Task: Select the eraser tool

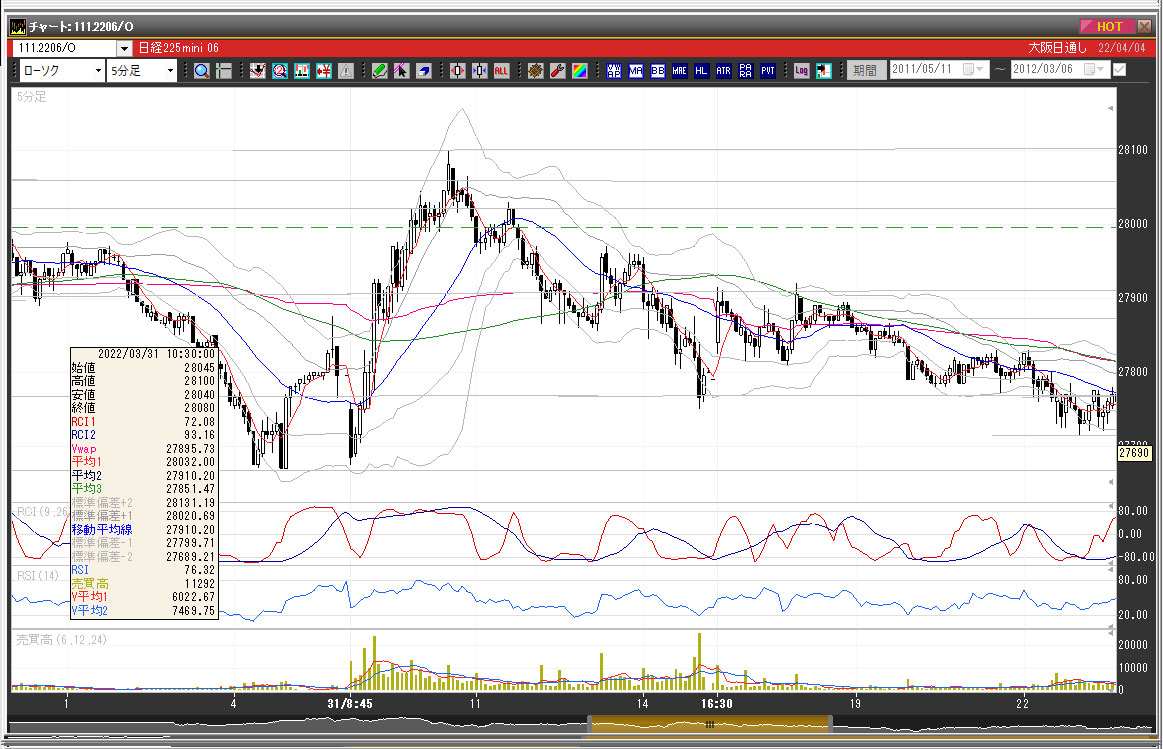Action: (424, 70)
